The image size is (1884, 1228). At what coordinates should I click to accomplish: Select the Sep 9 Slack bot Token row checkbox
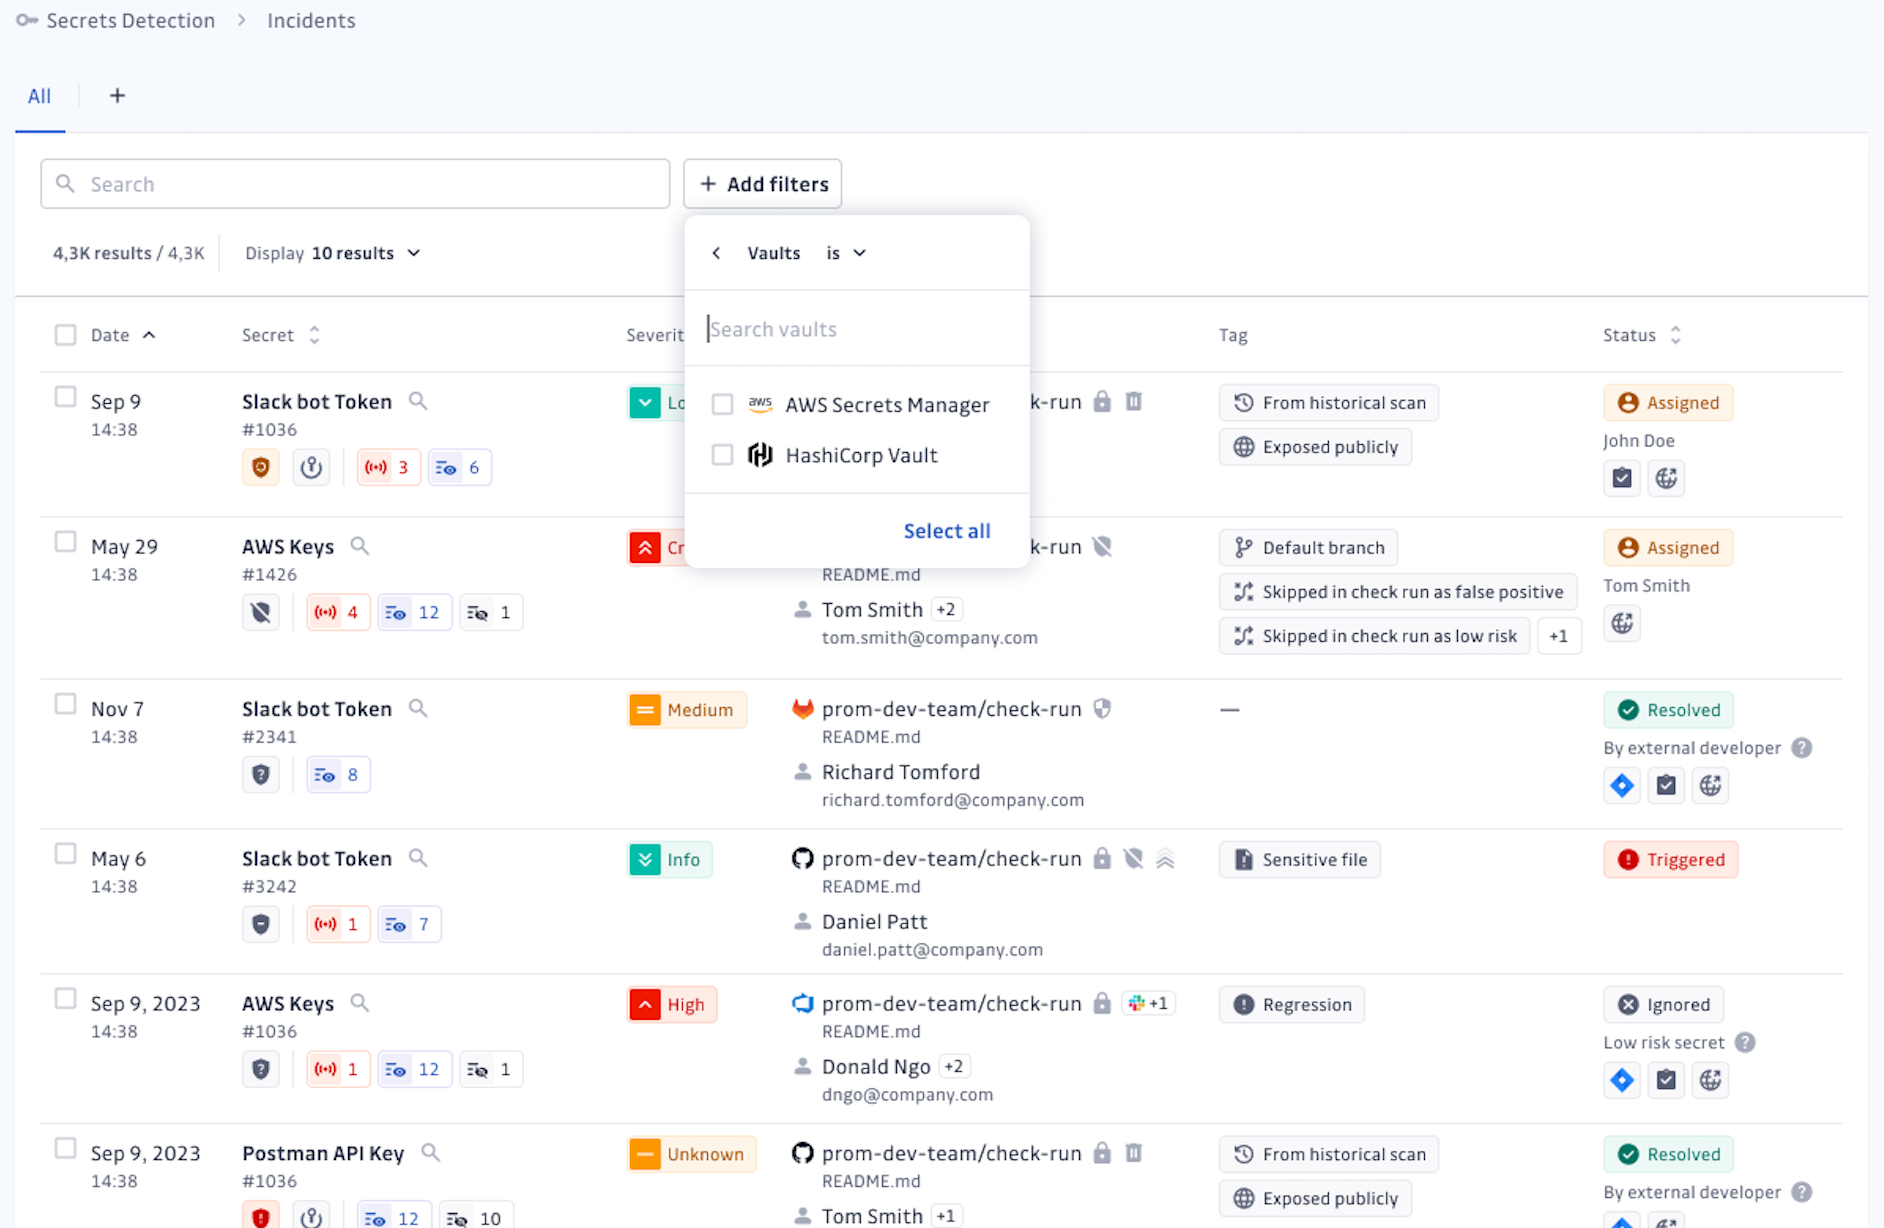point(65,397)
